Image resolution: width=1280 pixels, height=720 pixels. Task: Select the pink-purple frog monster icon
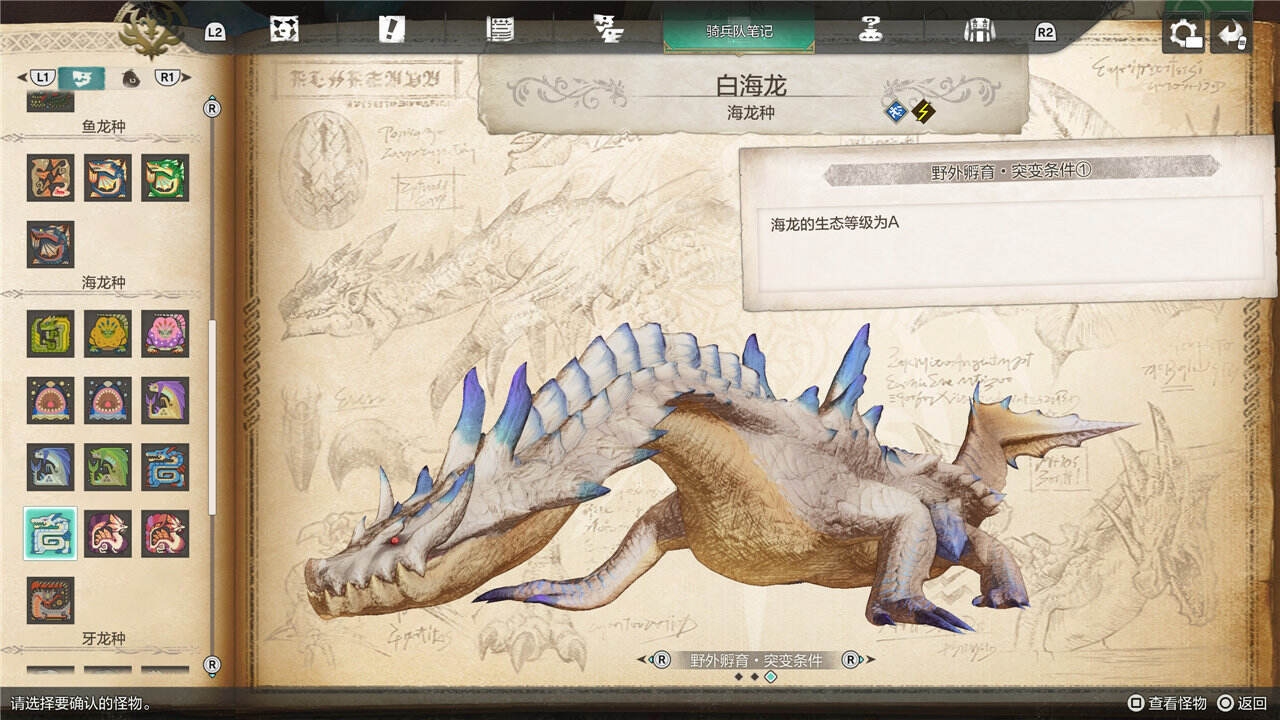click(x=165, y=334)
